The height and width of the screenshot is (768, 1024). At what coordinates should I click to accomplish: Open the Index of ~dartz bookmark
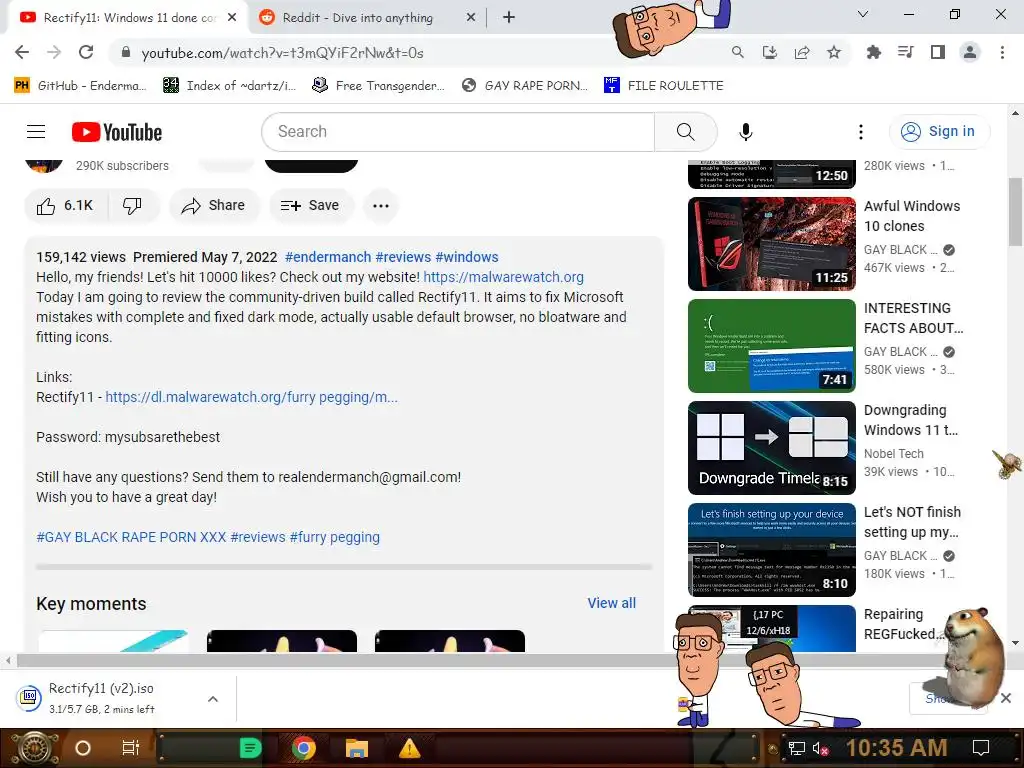(x=229, y=86)
